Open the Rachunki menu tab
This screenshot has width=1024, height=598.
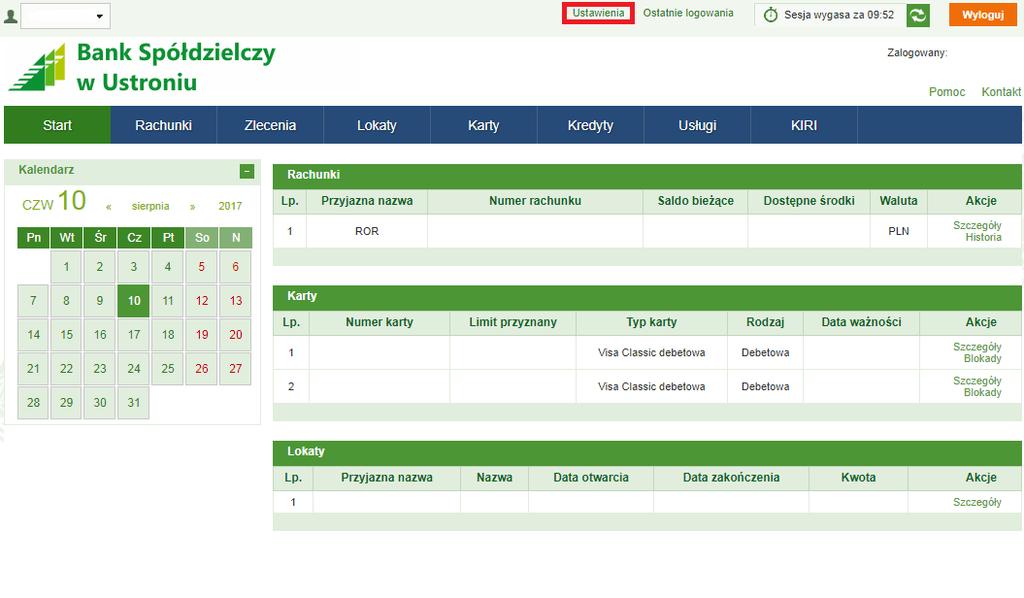[x=163, y=125]
